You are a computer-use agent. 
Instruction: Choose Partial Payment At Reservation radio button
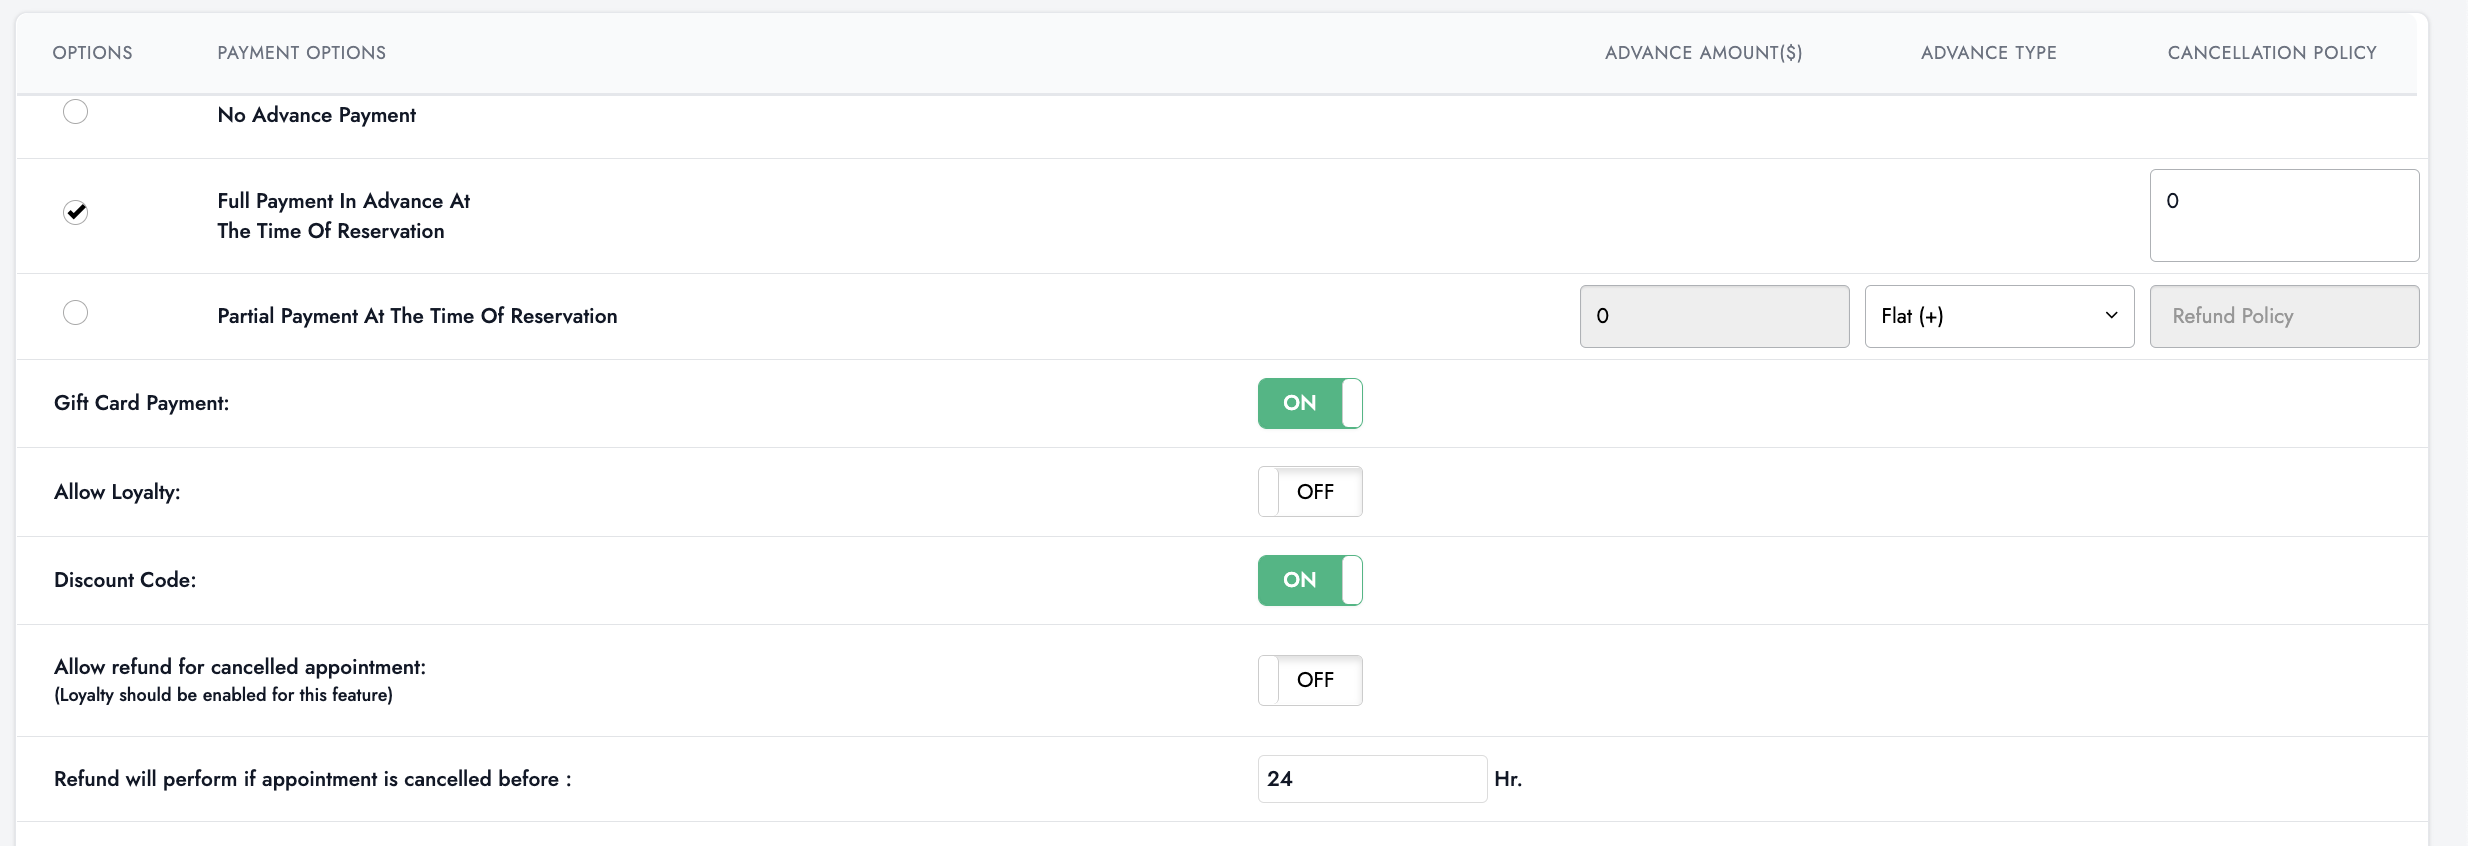click(75, 313)
